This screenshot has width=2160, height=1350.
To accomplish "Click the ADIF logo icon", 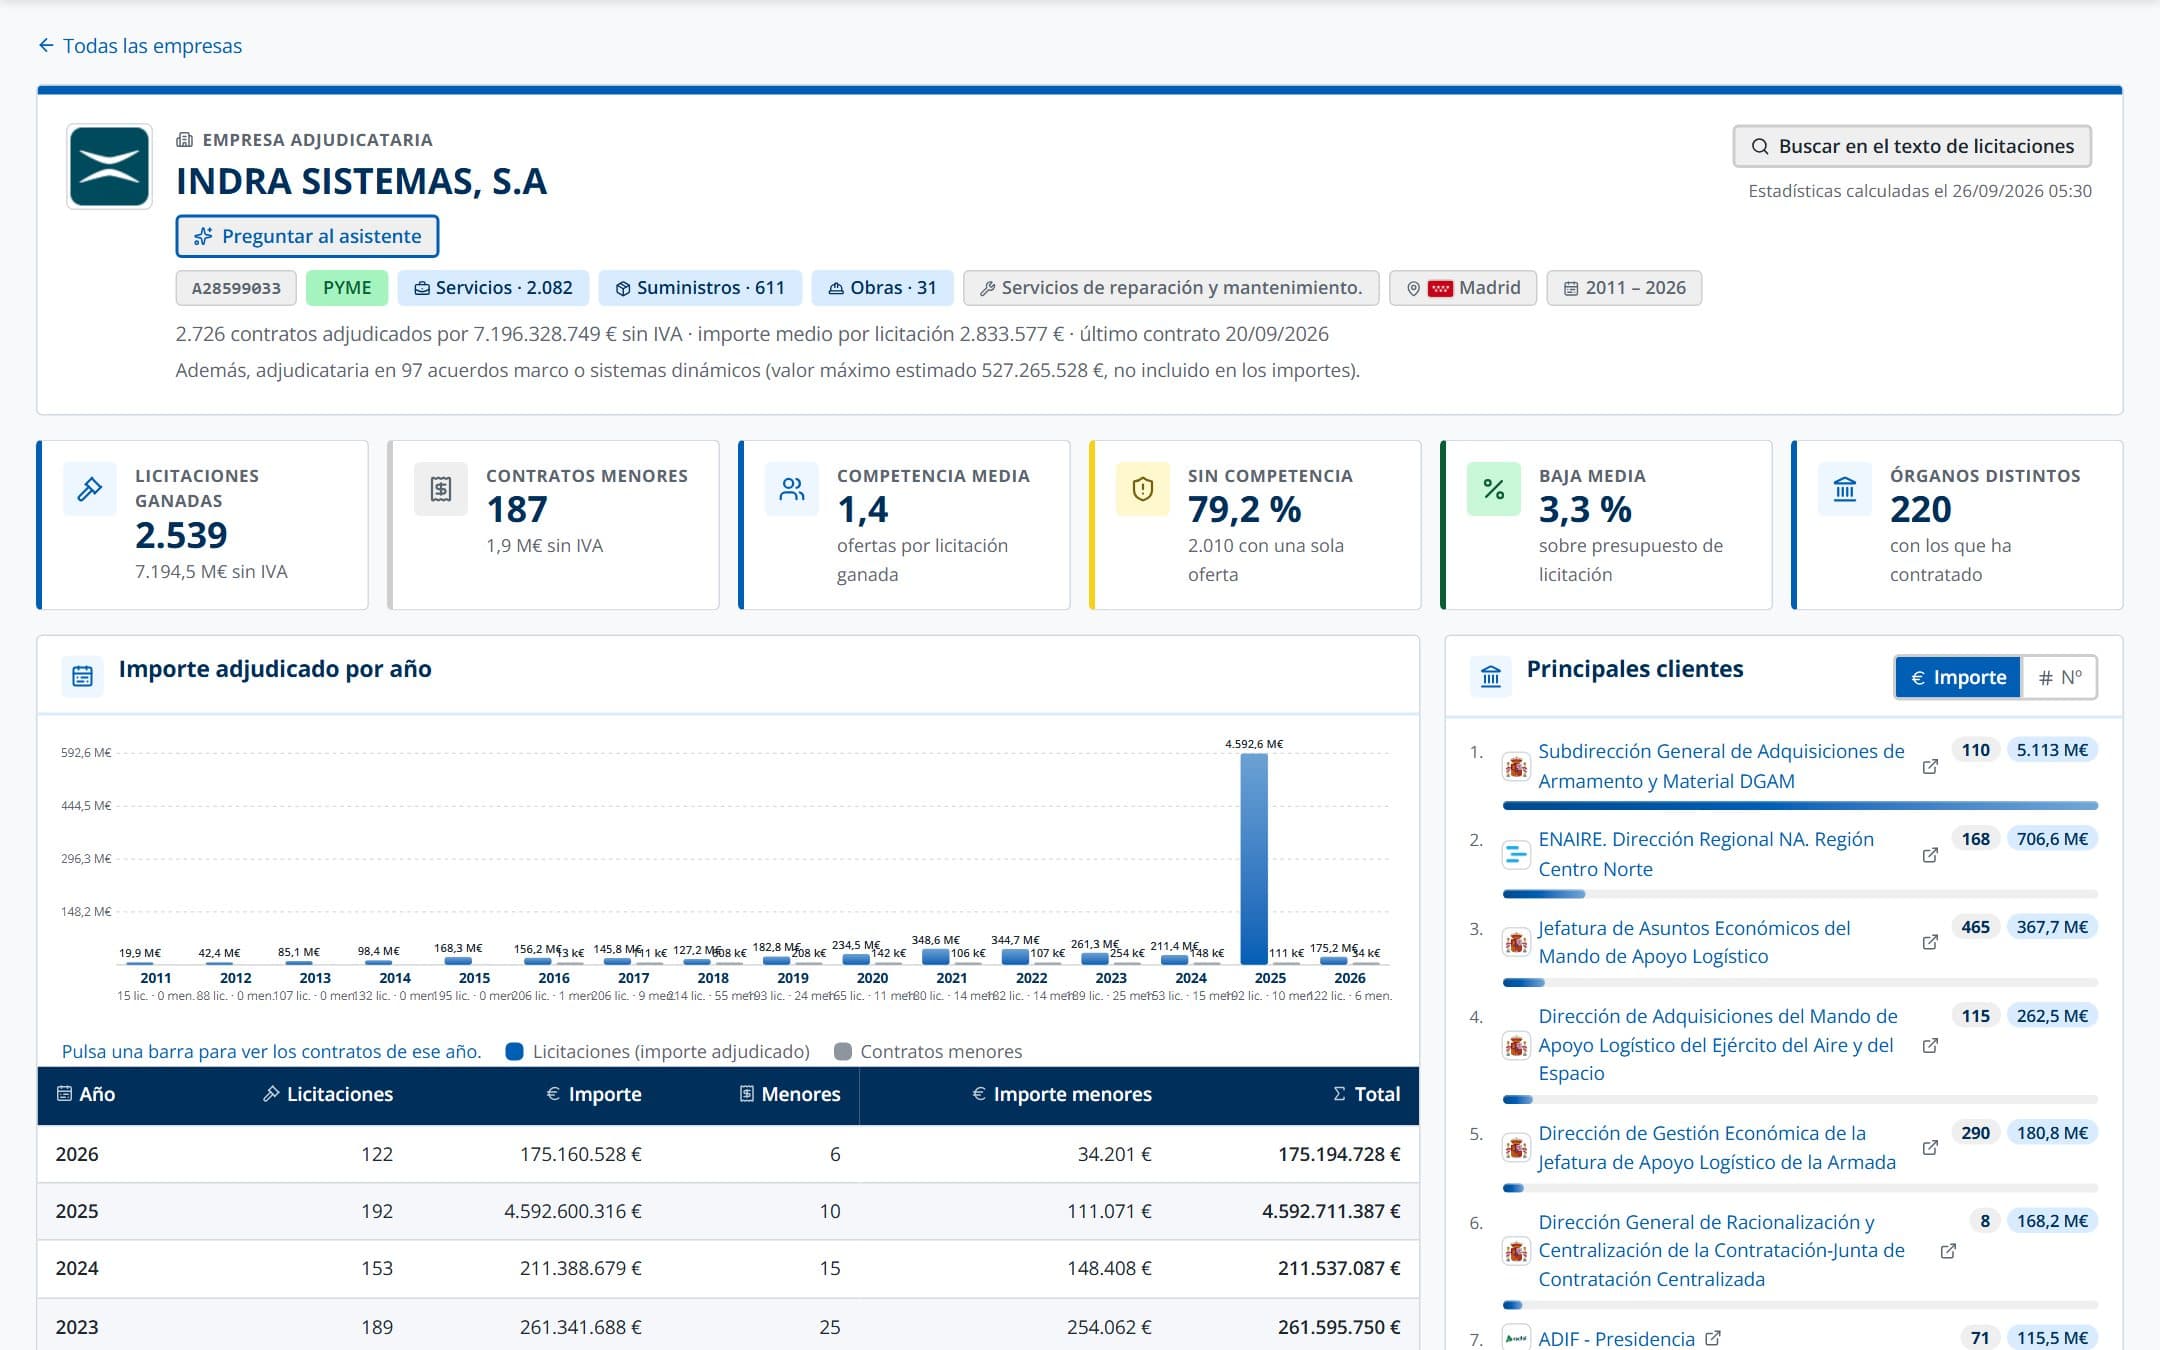I will (x=1516, y=1338).
